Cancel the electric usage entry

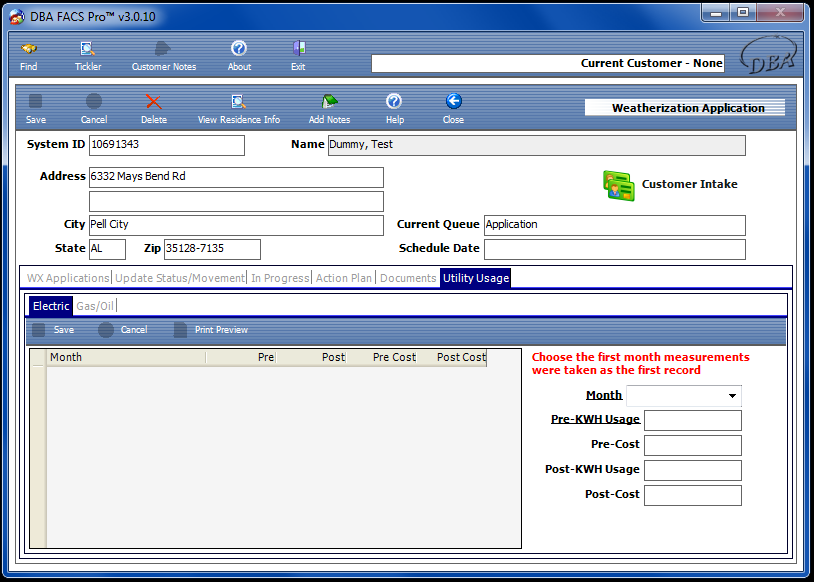[123, 330]
